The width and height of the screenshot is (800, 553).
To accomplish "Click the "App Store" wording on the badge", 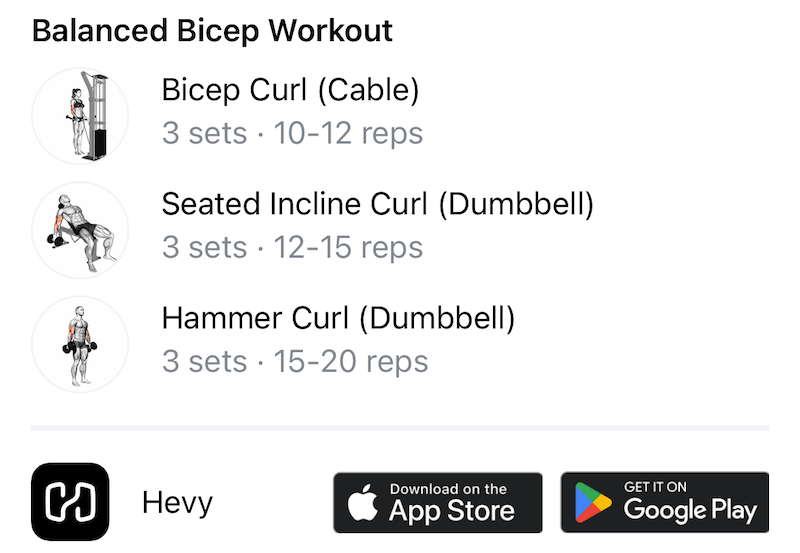I will pos(451,511).
